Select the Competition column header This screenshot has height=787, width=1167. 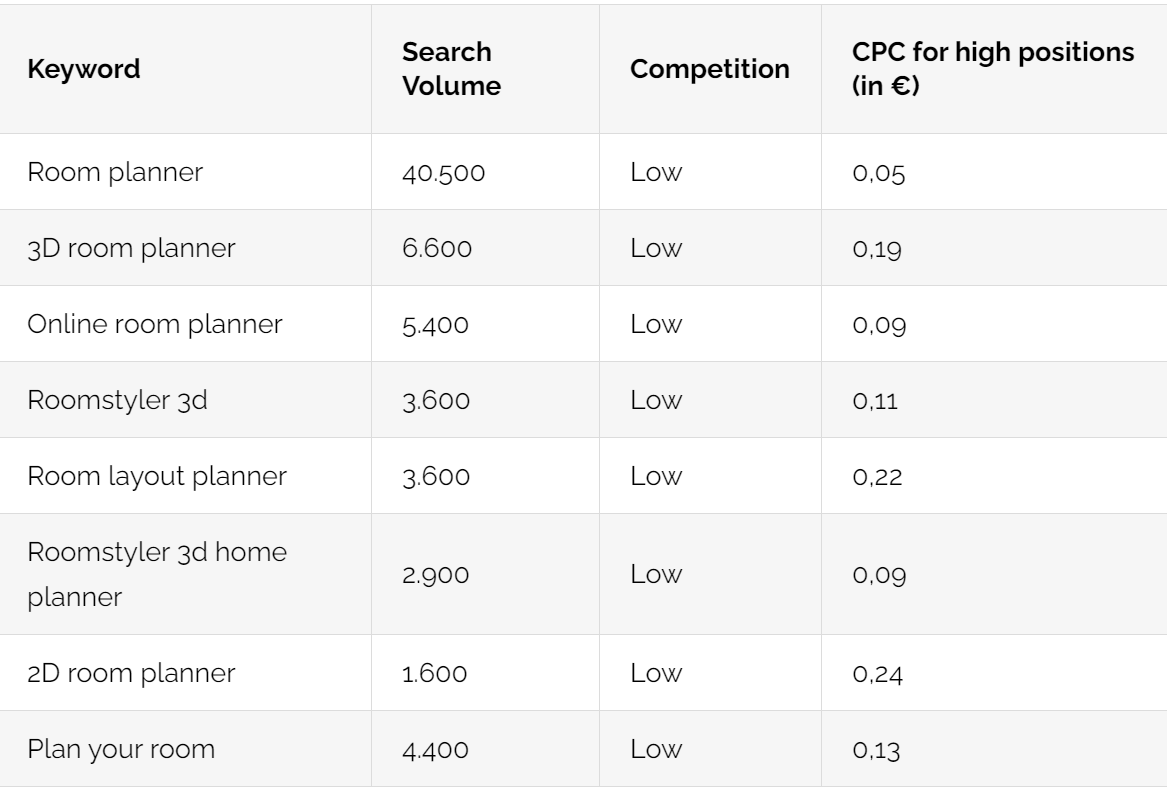(709, 69)
